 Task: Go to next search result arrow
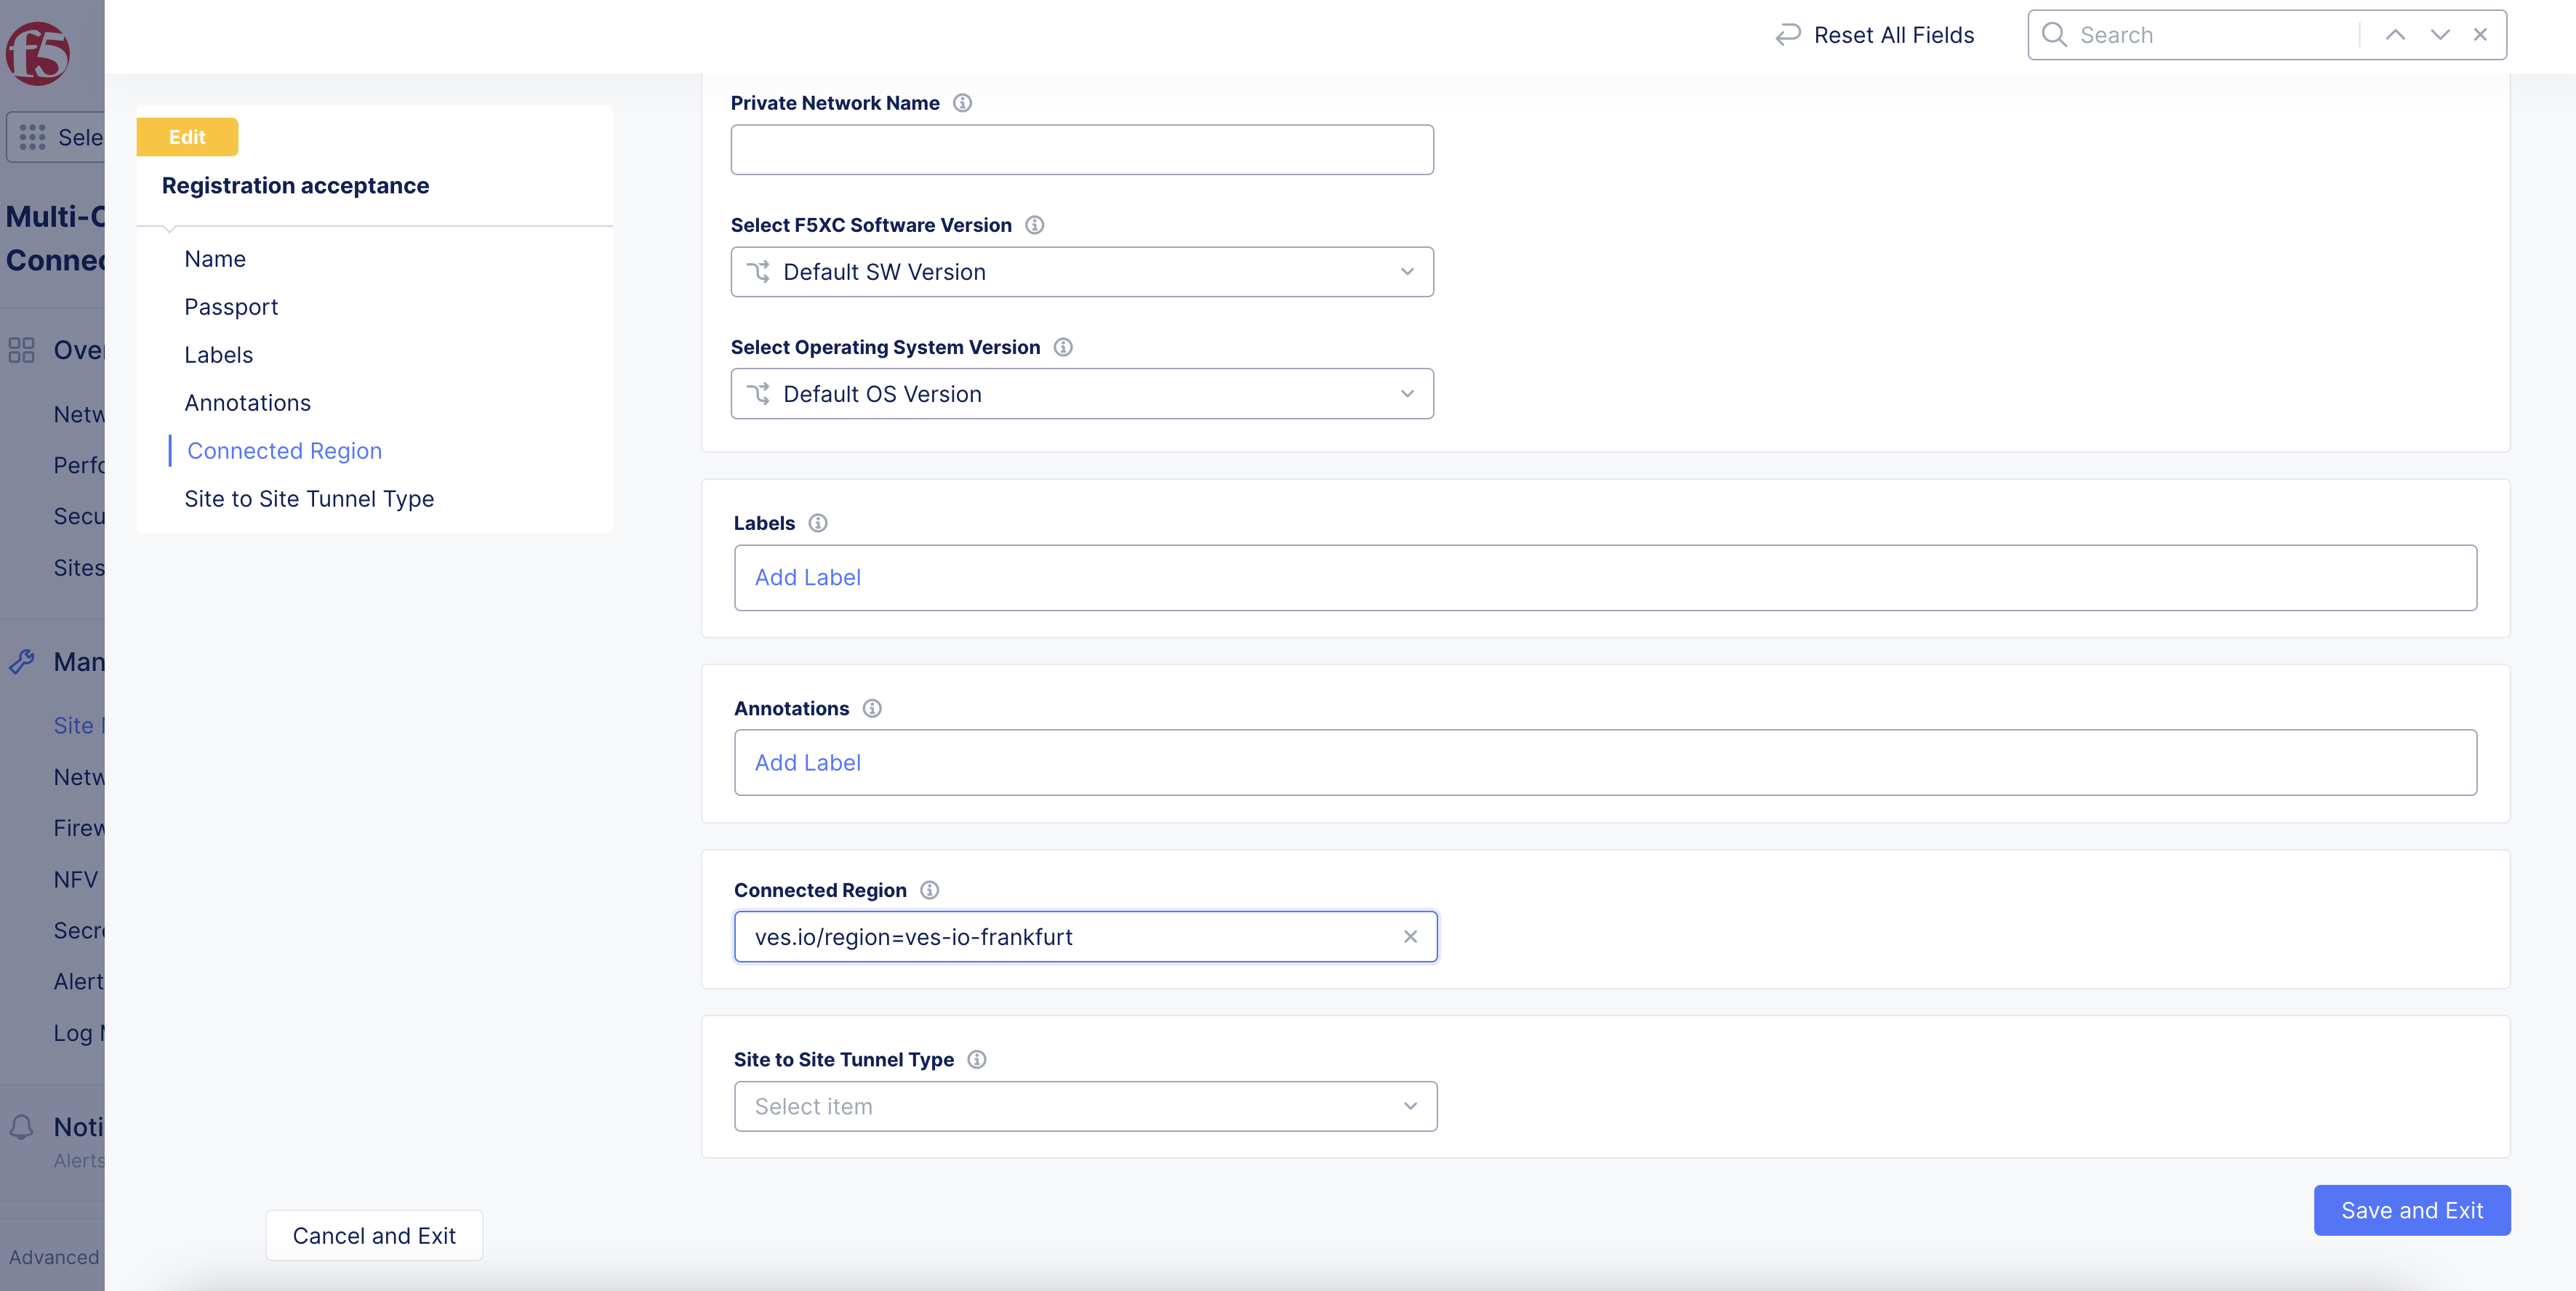pos(2440,35)
